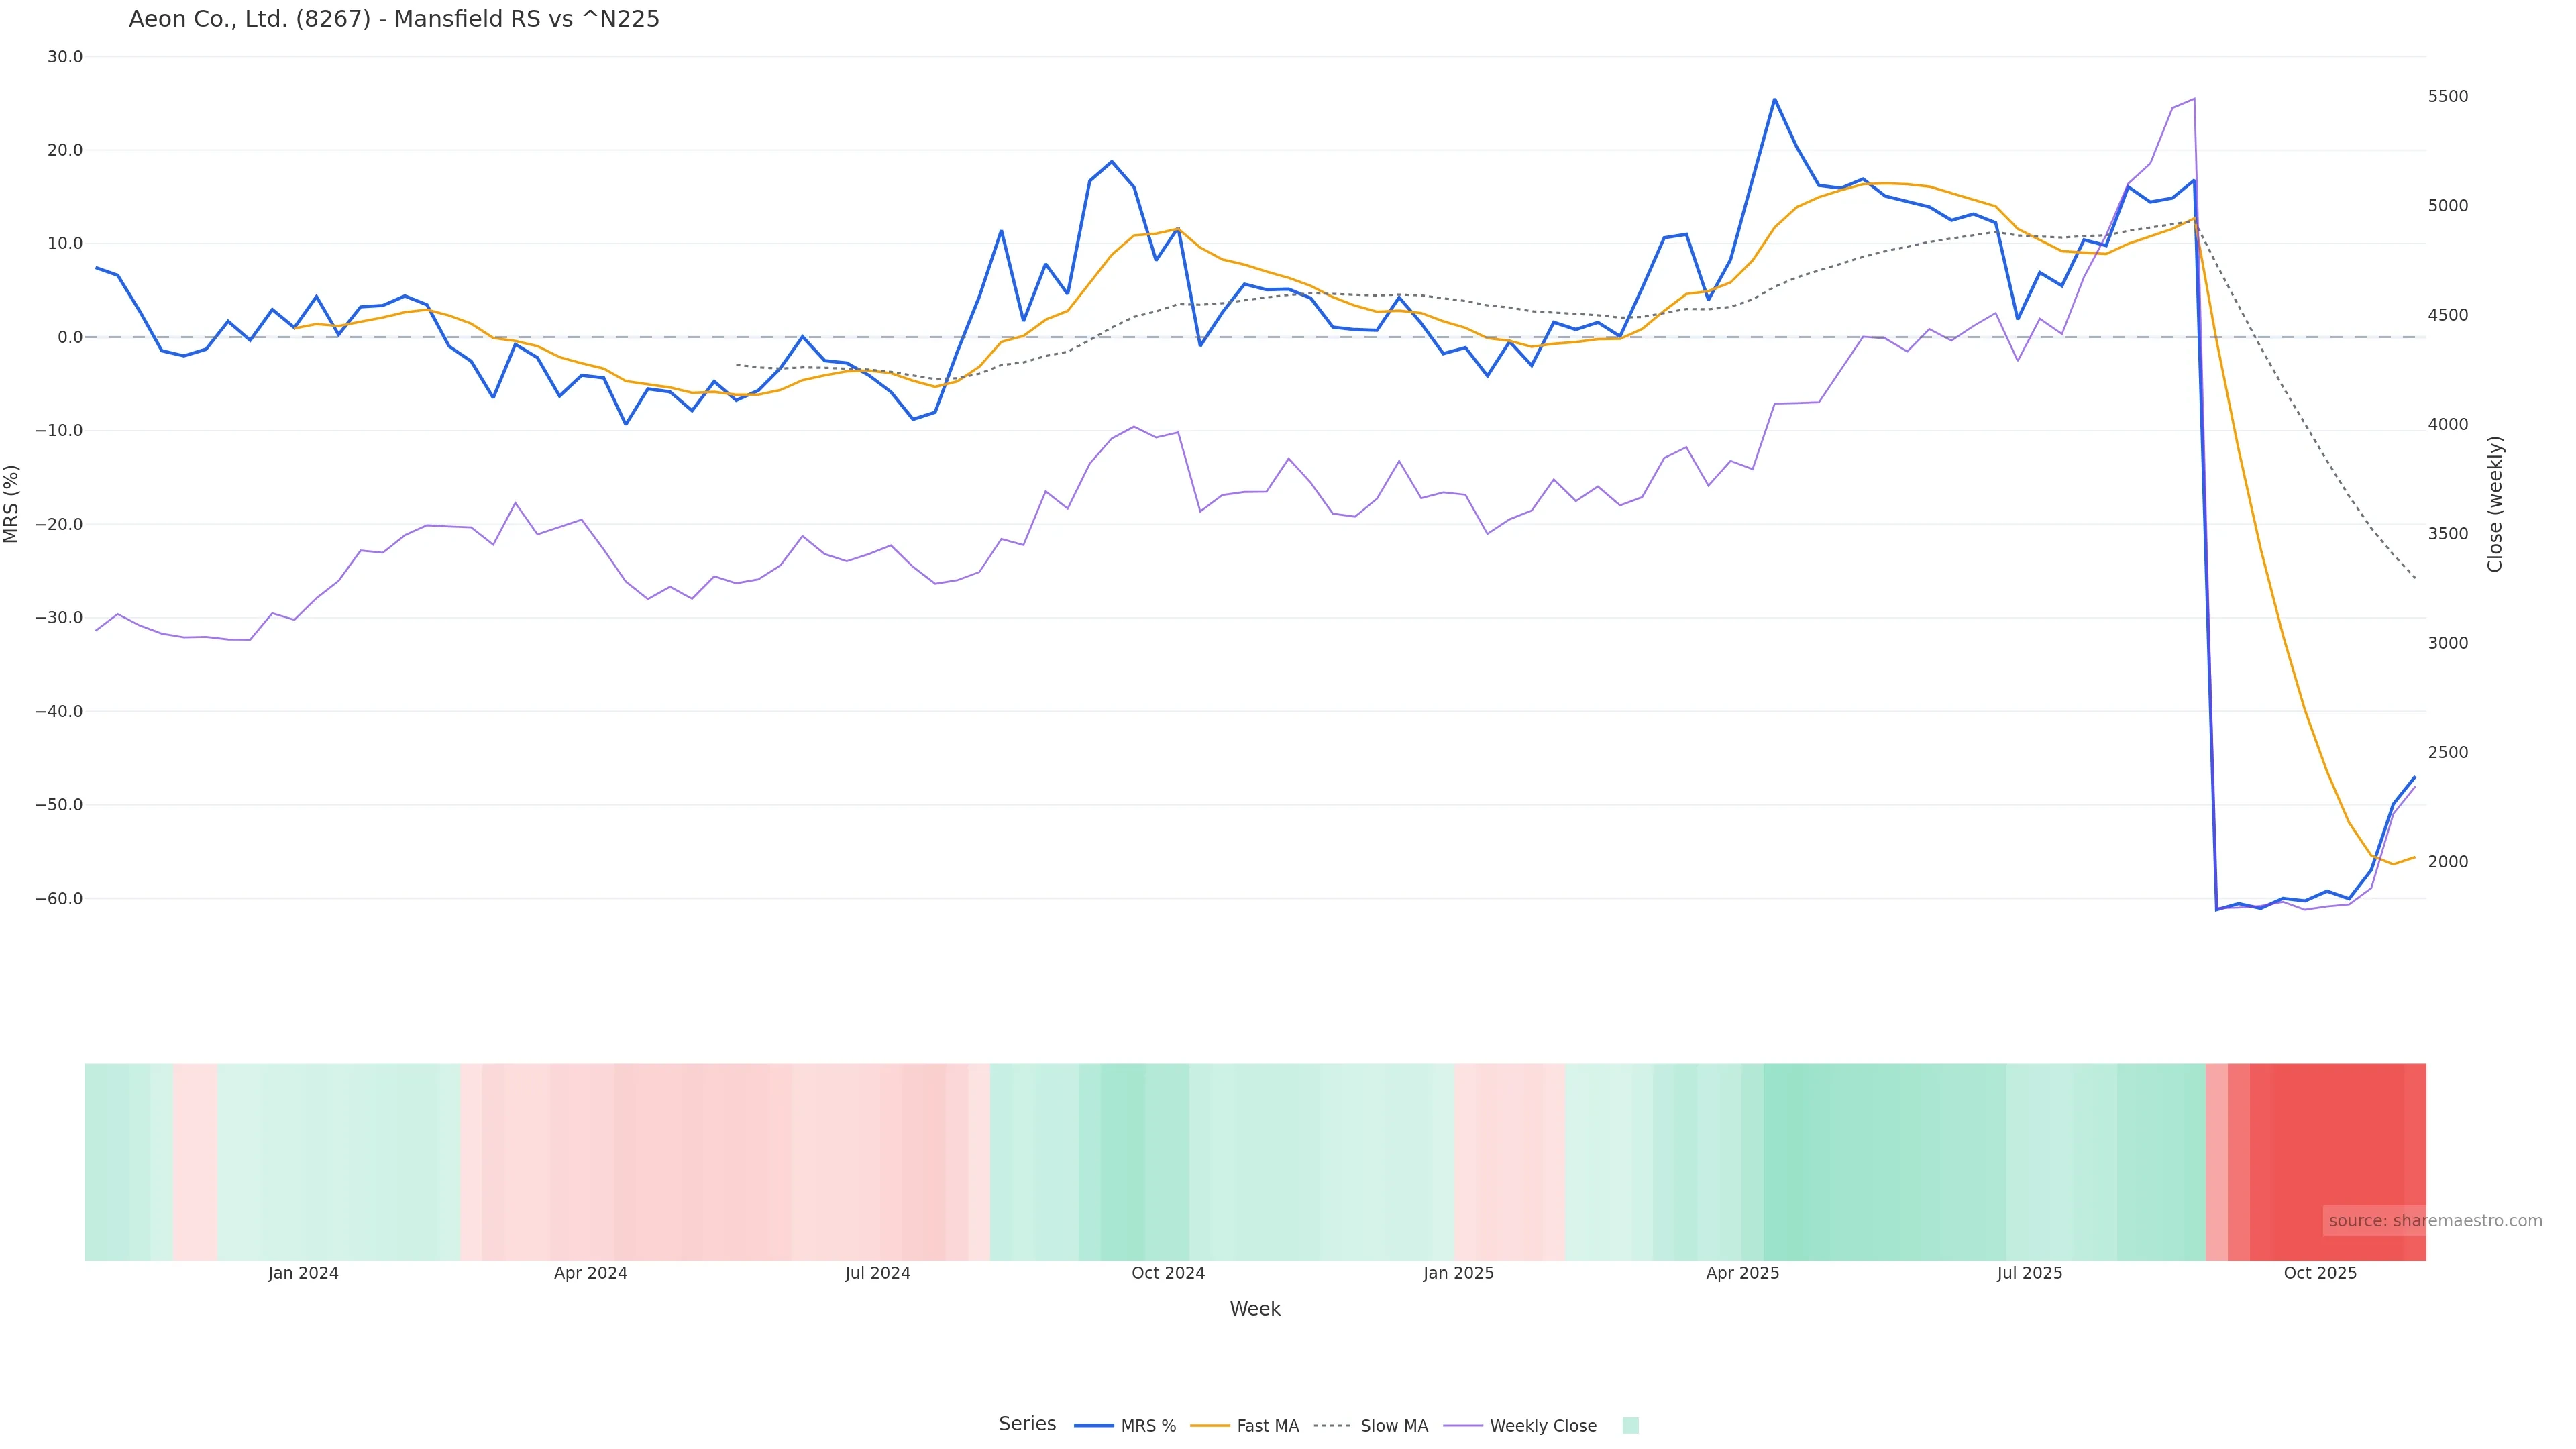
Task: Click the Aeon Co. chart title
Action: [394, 20]
